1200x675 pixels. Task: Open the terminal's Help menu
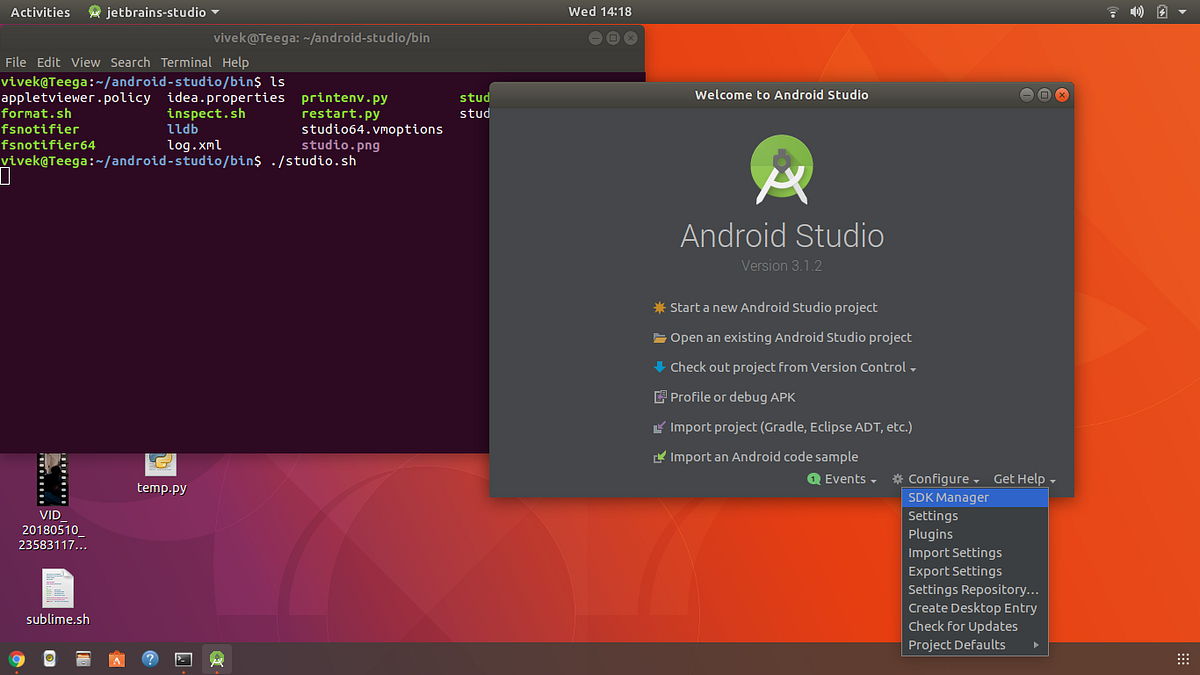pyautogui.click(x=235, y=62)
